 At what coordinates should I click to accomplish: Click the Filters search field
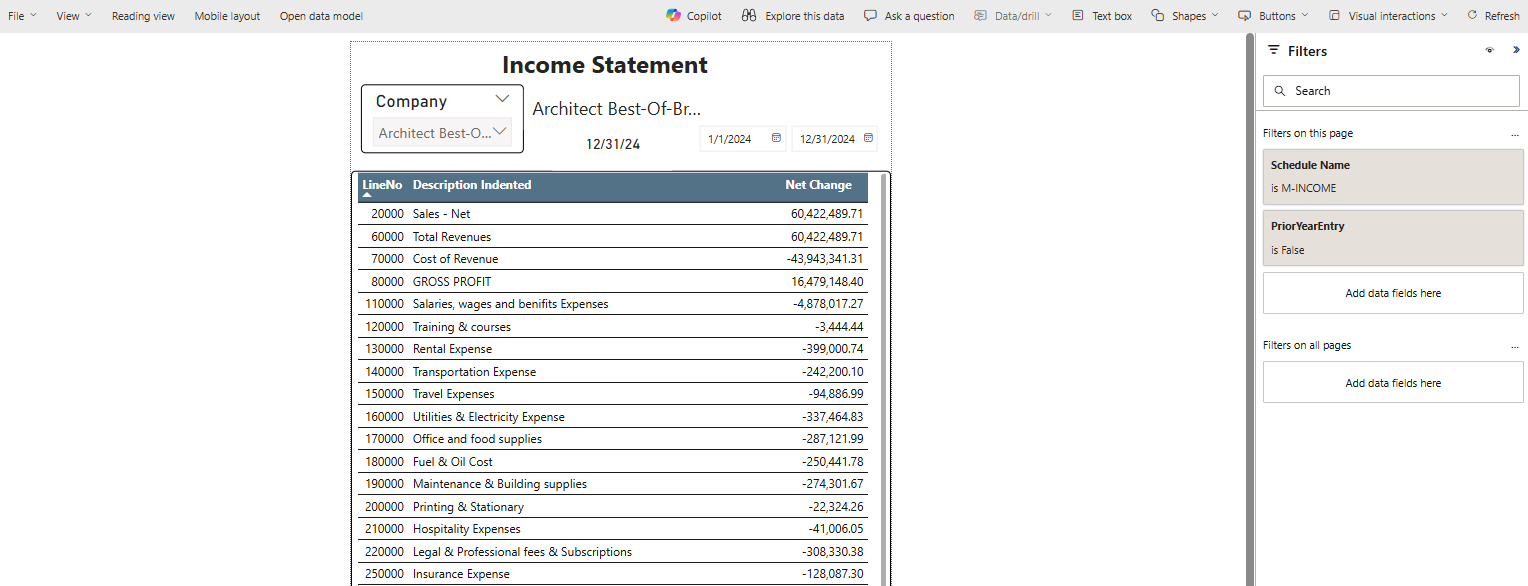1391,91
